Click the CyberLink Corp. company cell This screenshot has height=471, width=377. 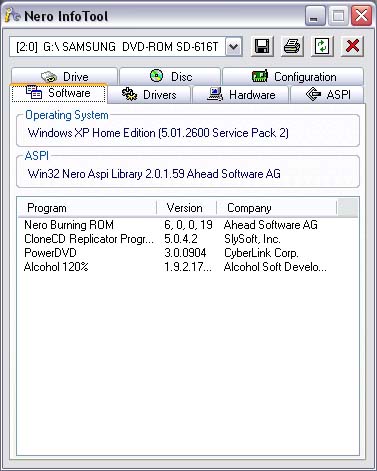[x=261, y=253]
